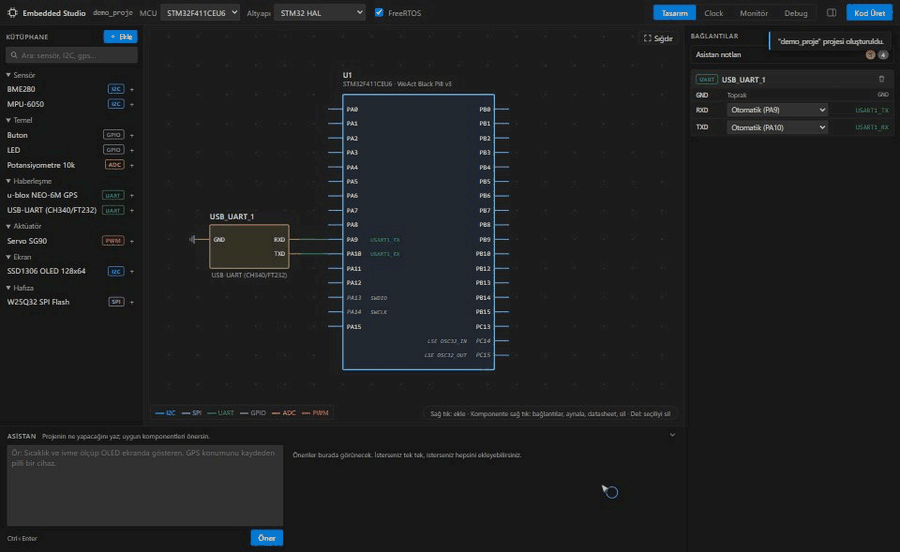Screen dimensions: 900x552
Task: Open the RXD Otomatik (PA9) dropdown
Action: click(777, 110)
